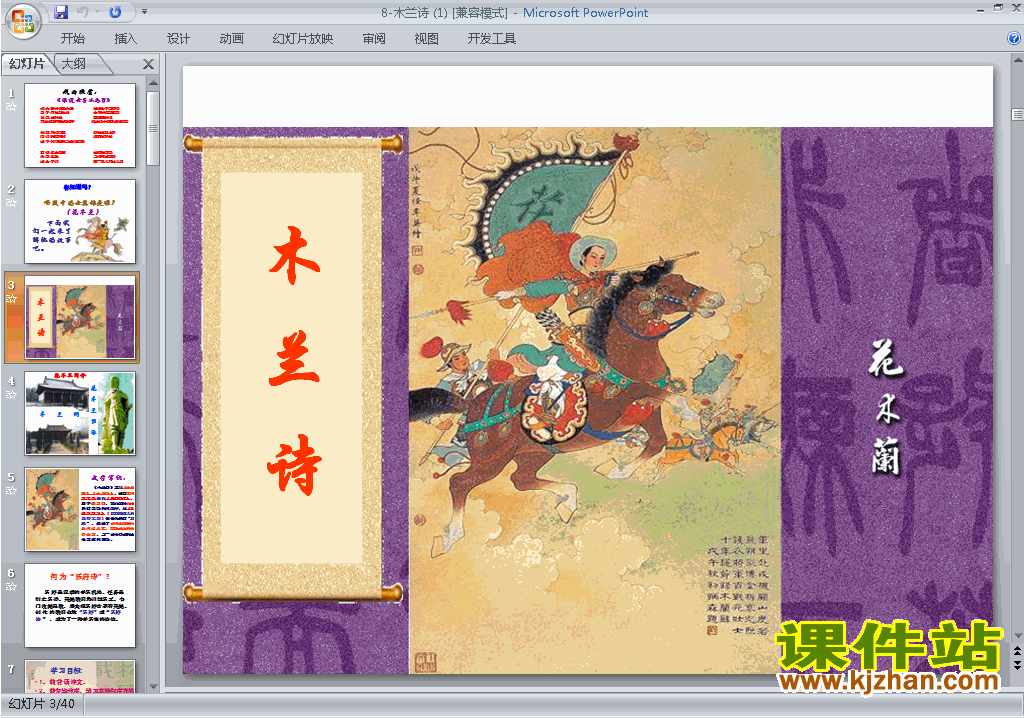Switch to the 幻灯片 pane tab
The height and width of the screenshot is (718, 1024).
(27, 63)
